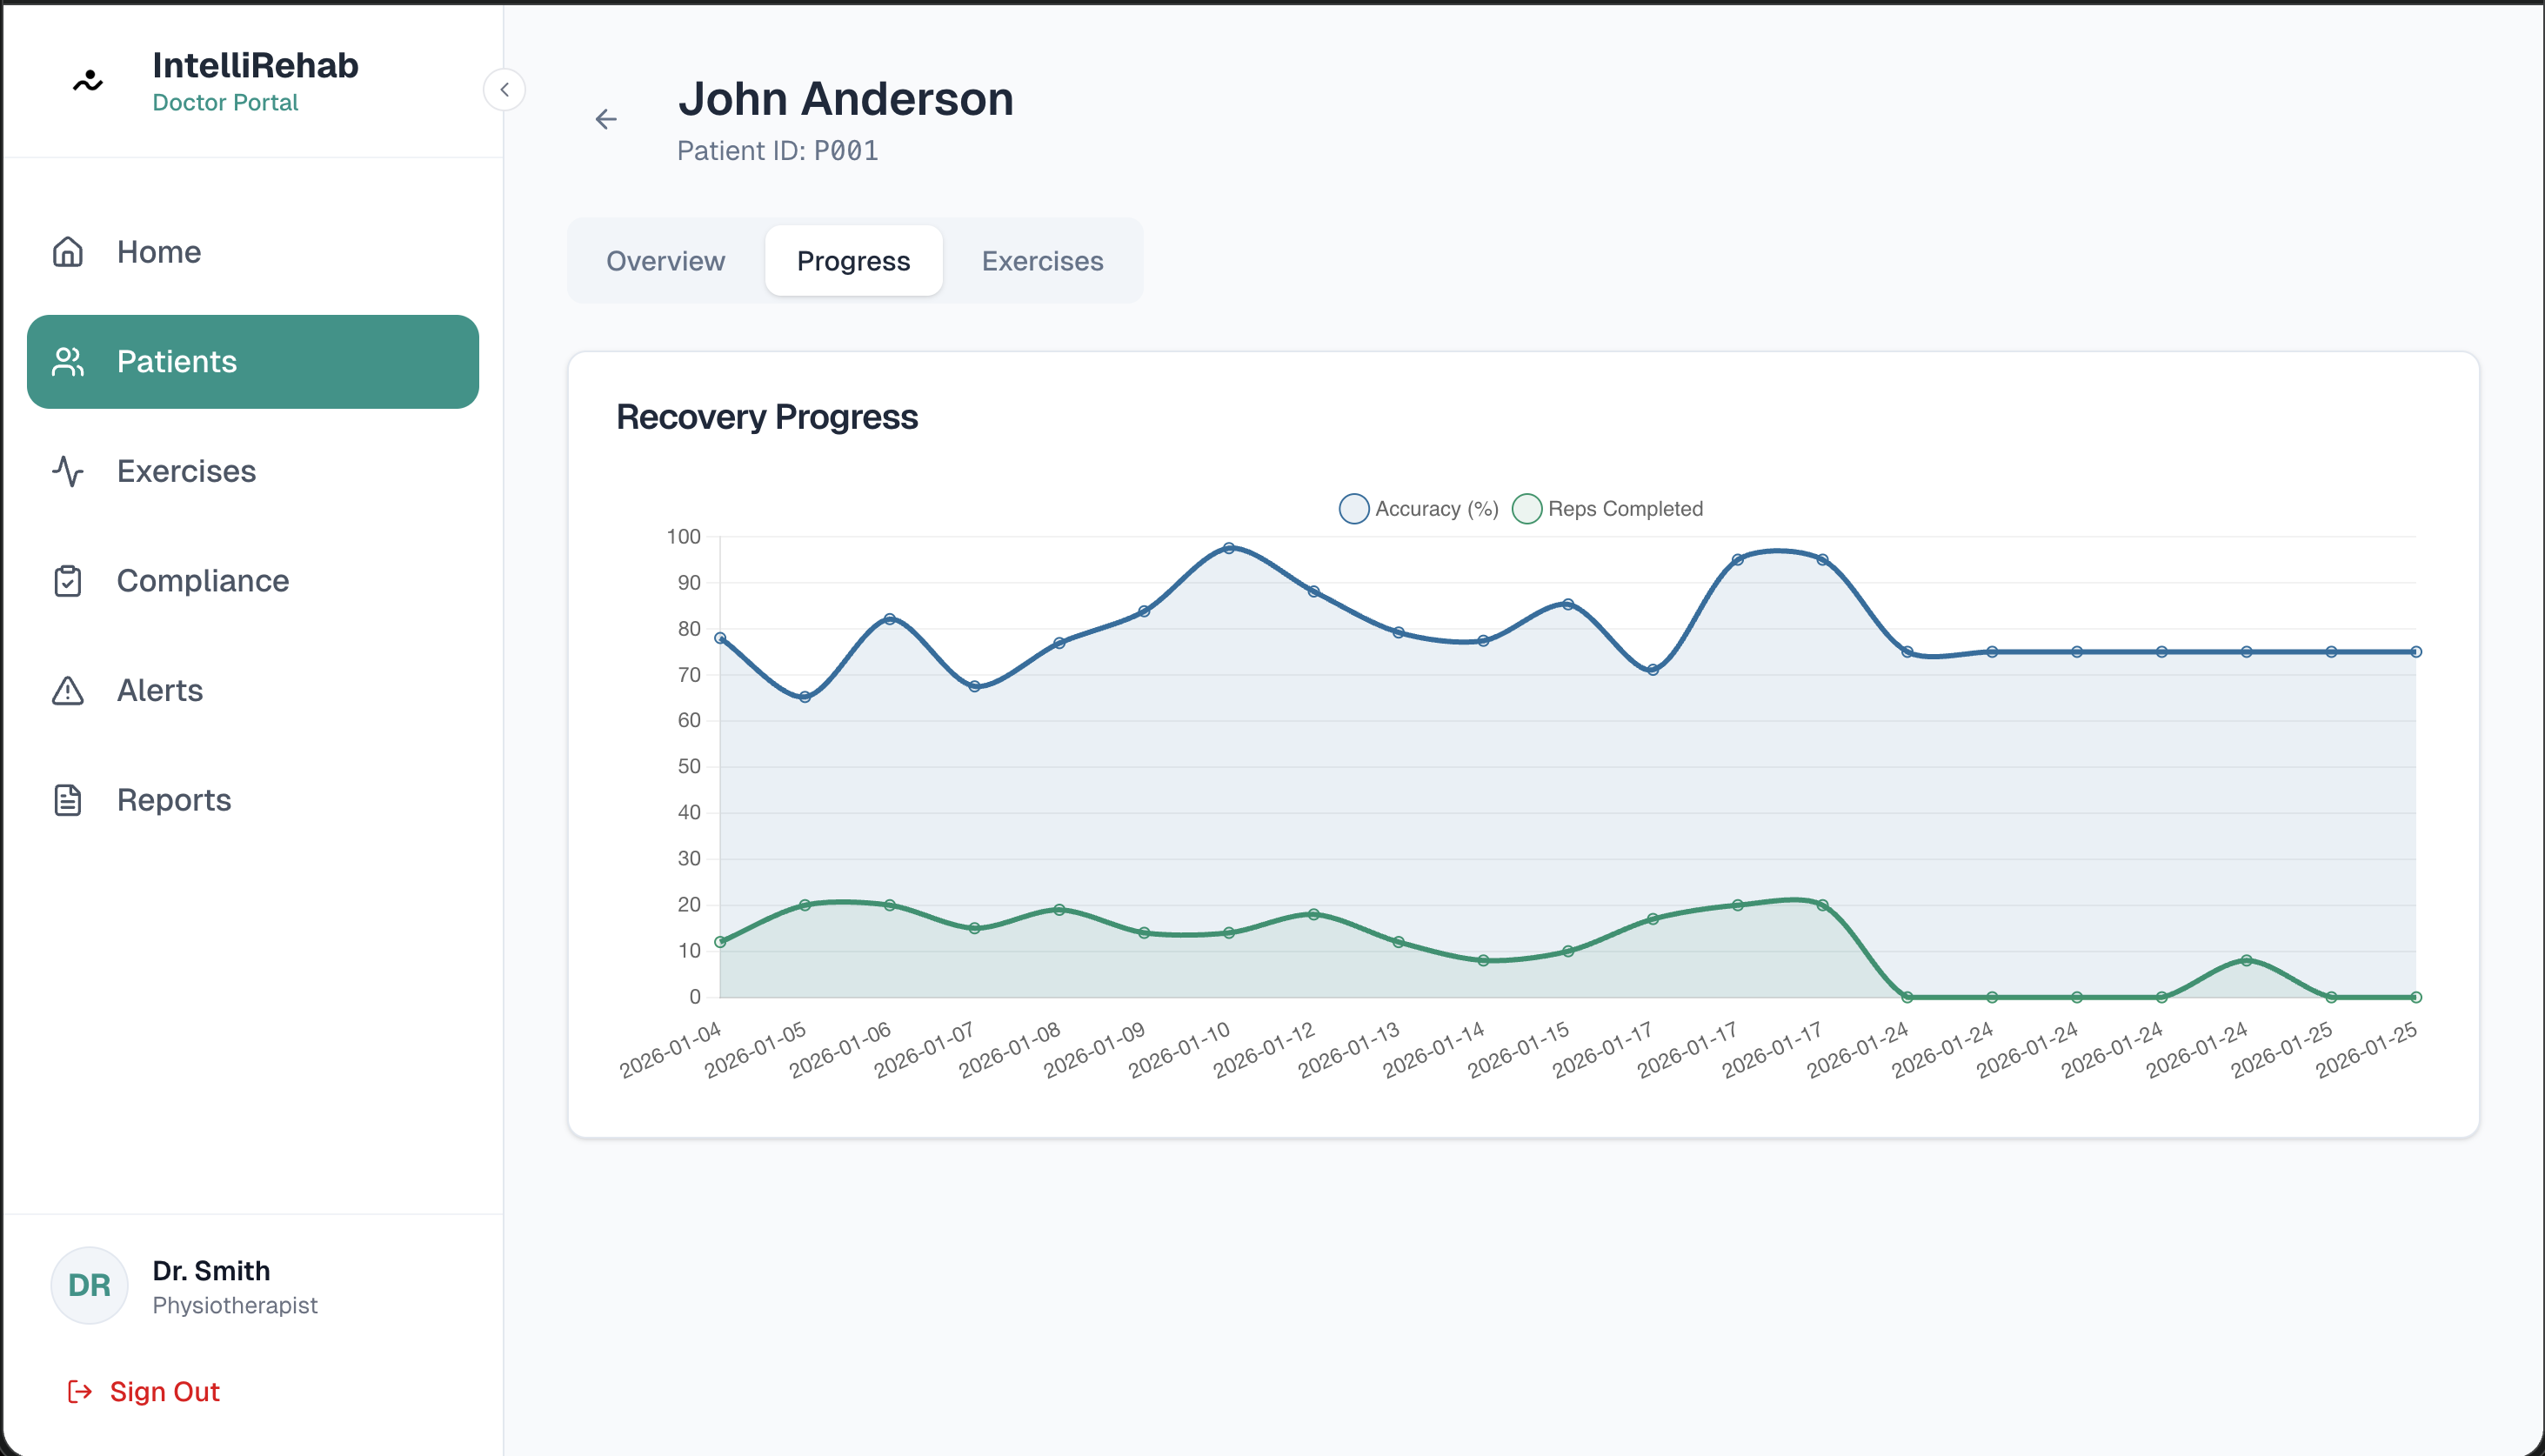Click the peak accuracy point on 2026-01-10
Screen dimensions: 2545x1456
pyautogui.click(x=1229, y=548)
